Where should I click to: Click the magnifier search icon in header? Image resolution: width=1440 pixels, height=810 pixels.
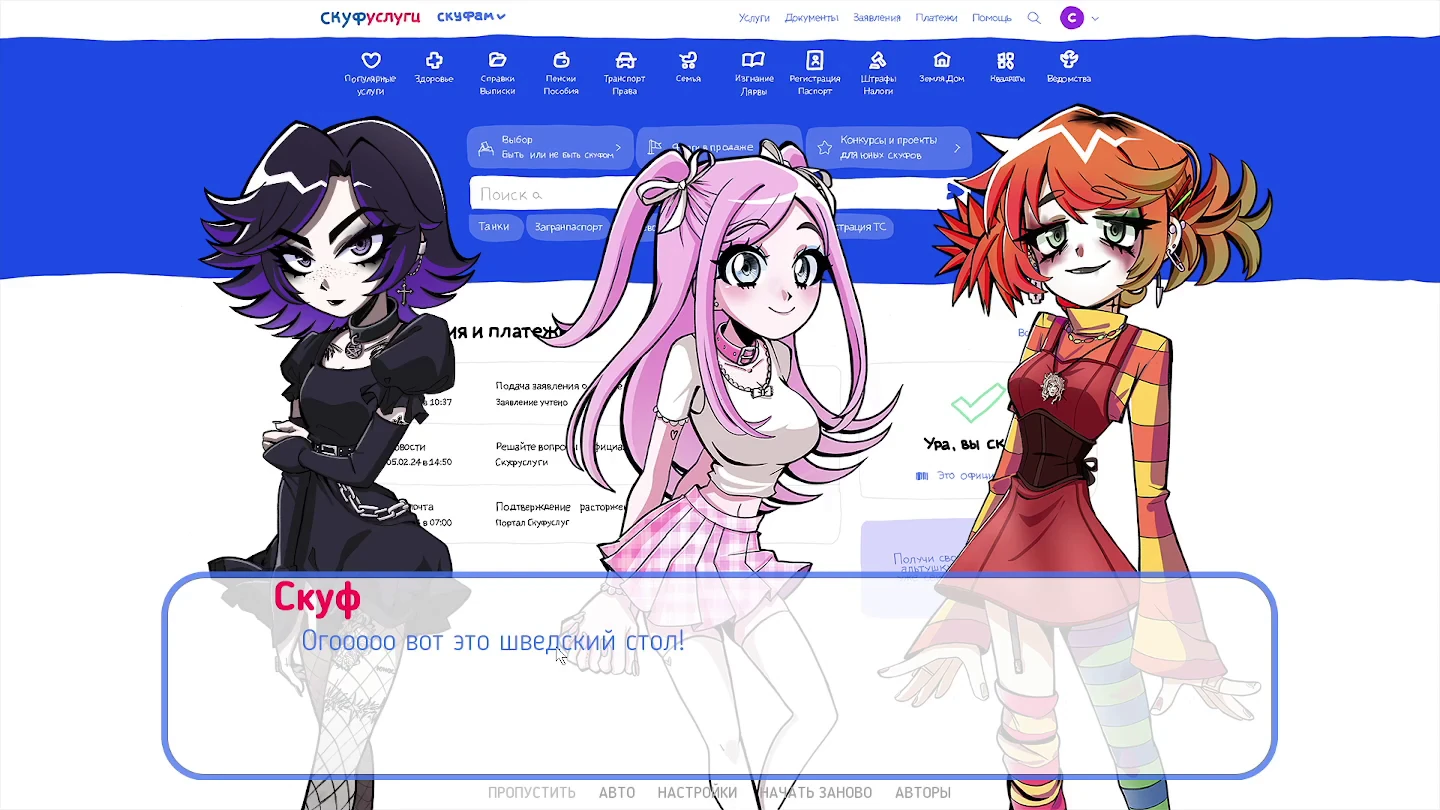click(1034, 18)
